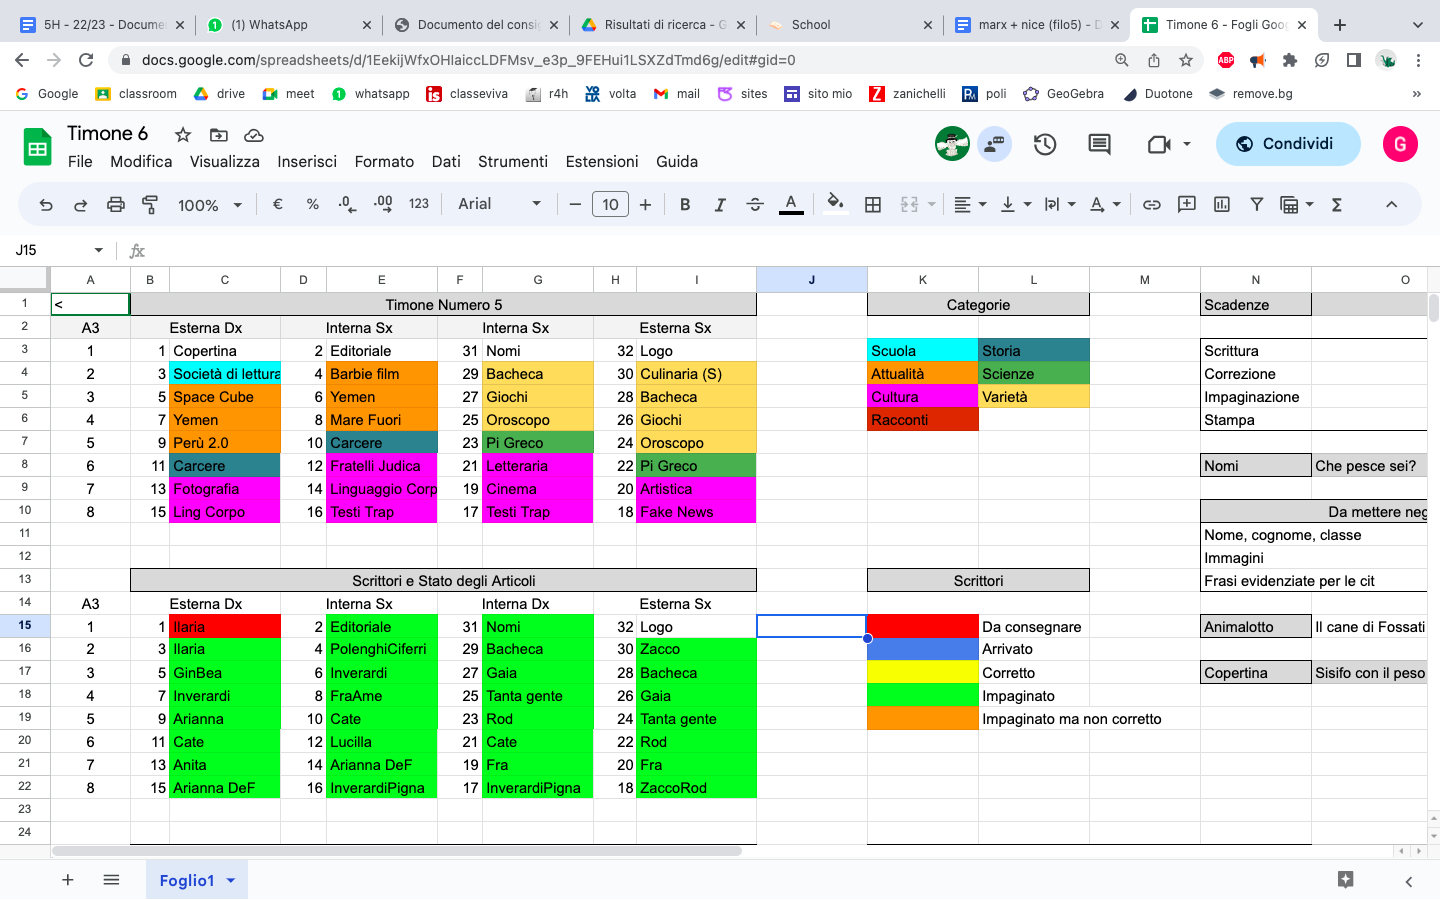Star the Timone 6 document
The width and height of the screenshot is (1440, 900).
point(182,135)
